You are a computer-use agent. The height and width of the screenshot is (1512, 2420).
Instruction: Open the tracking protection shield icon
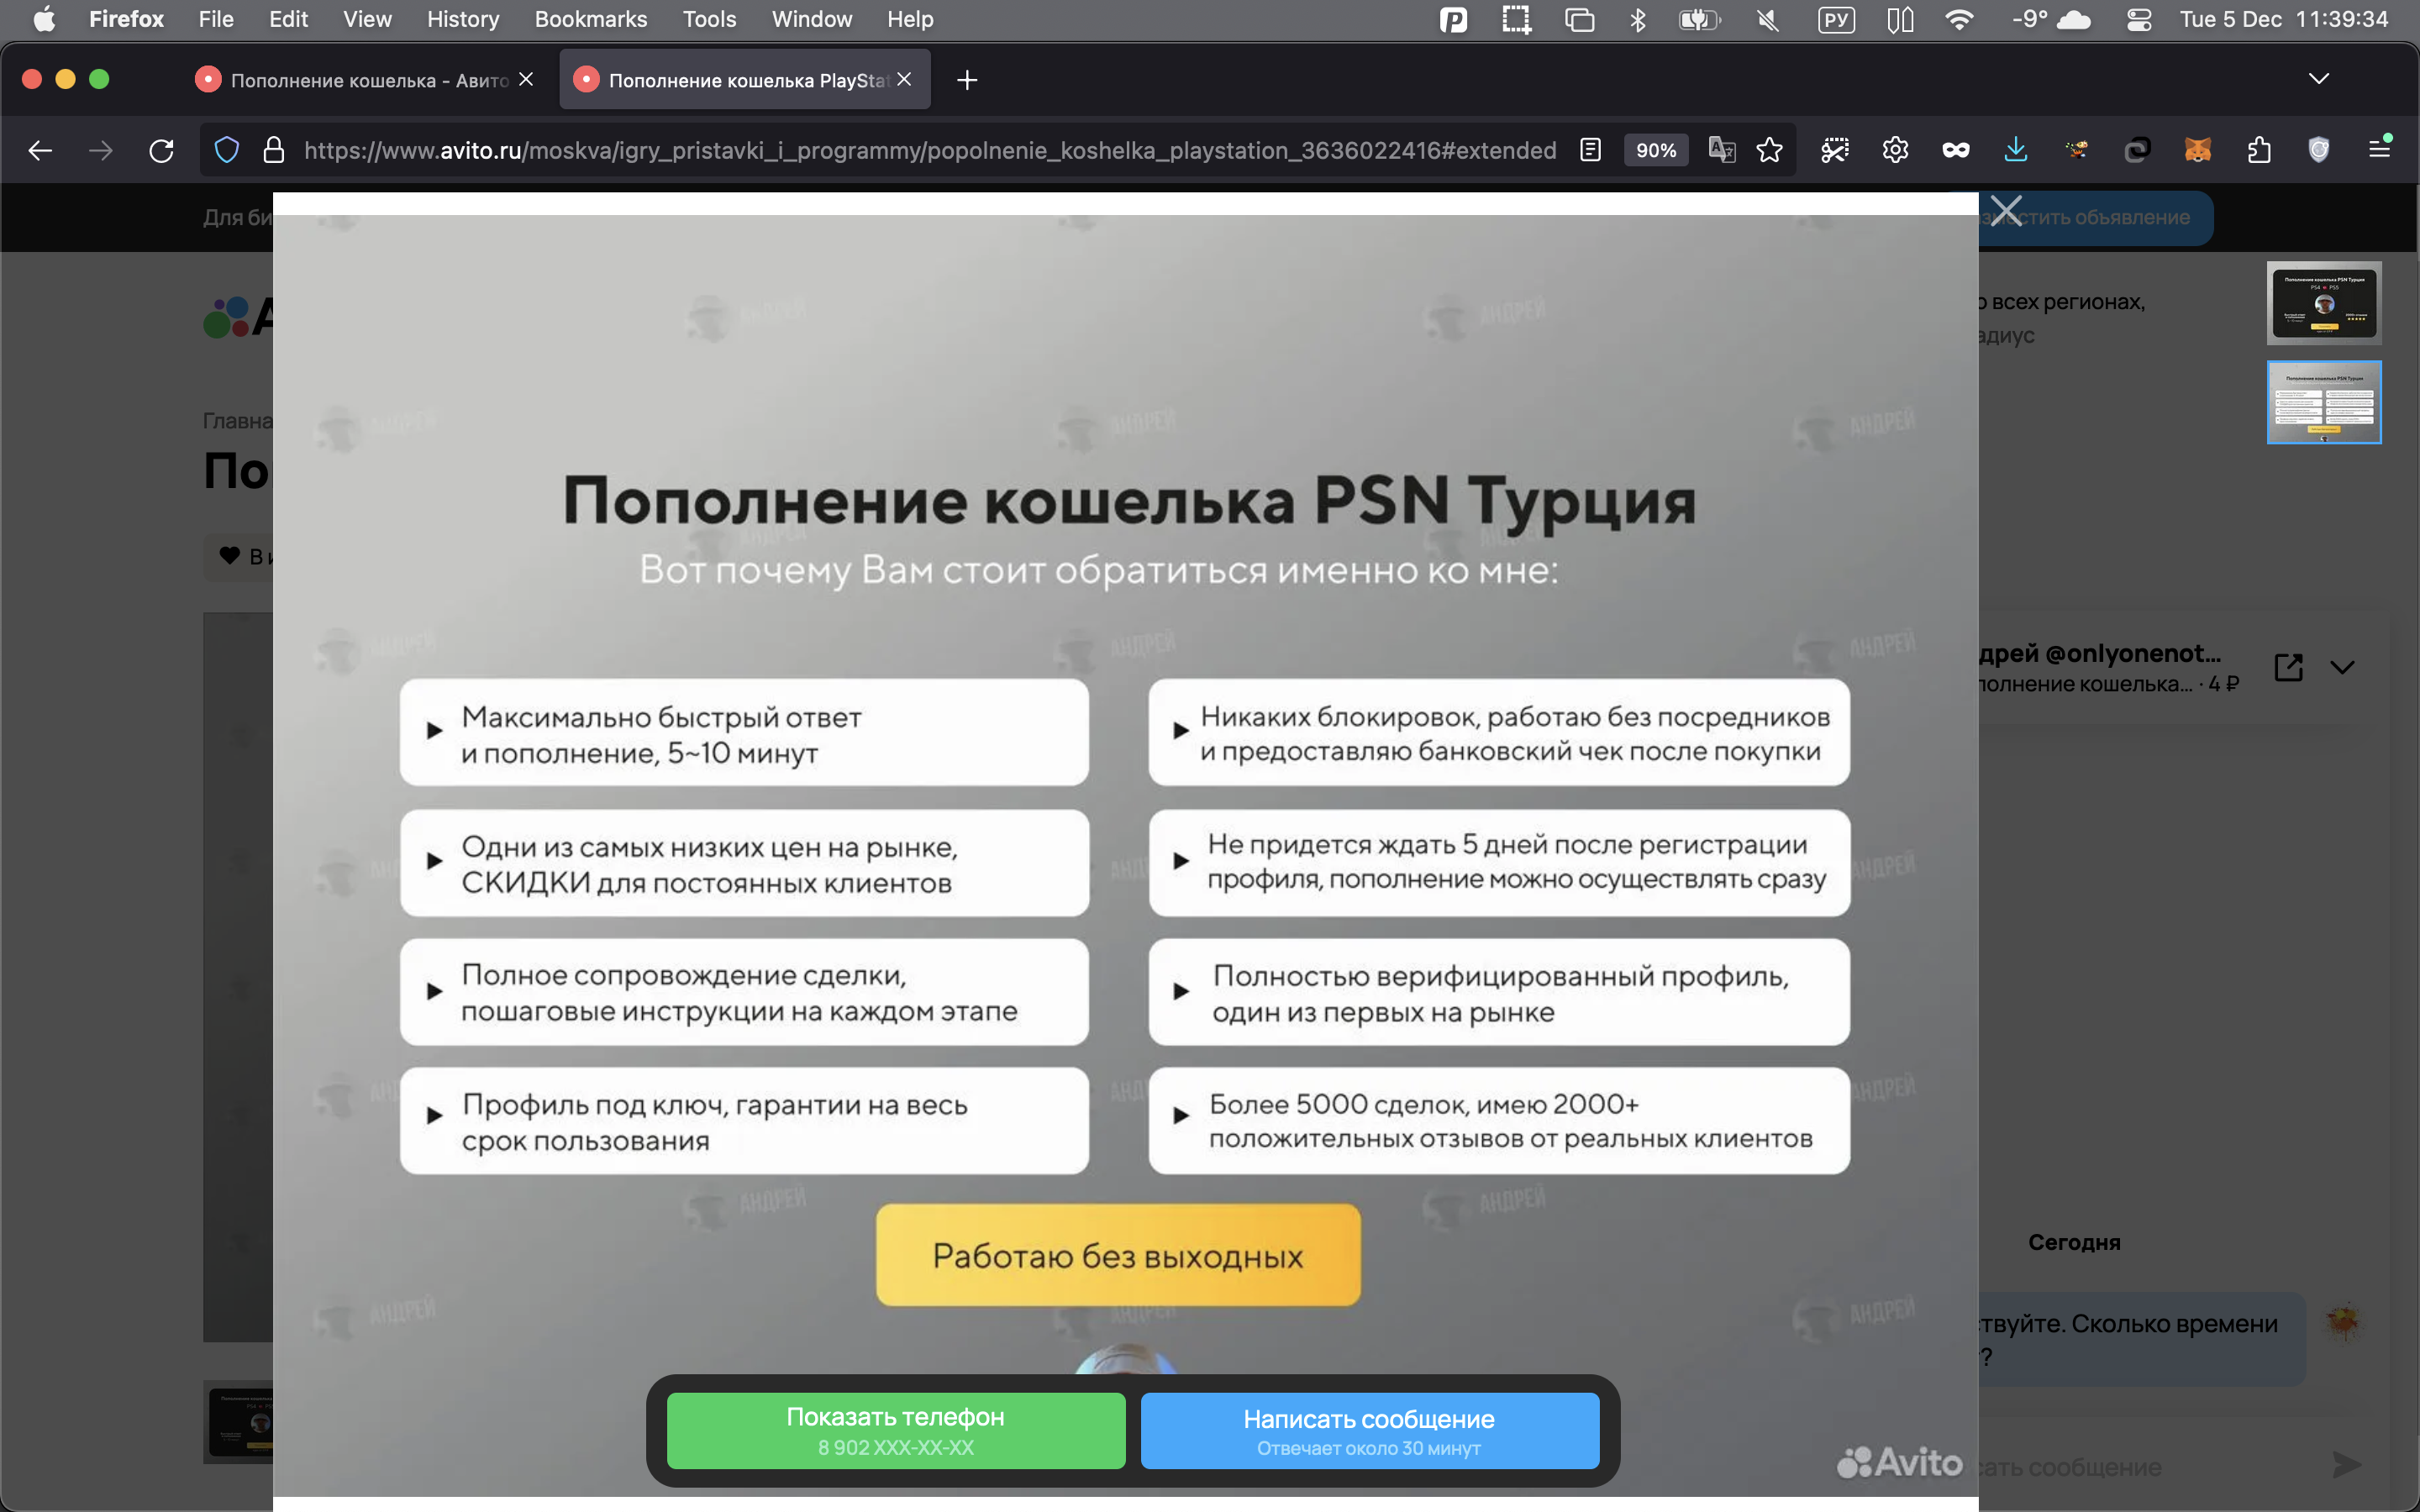pyautogui.click(x=227, y=150)
